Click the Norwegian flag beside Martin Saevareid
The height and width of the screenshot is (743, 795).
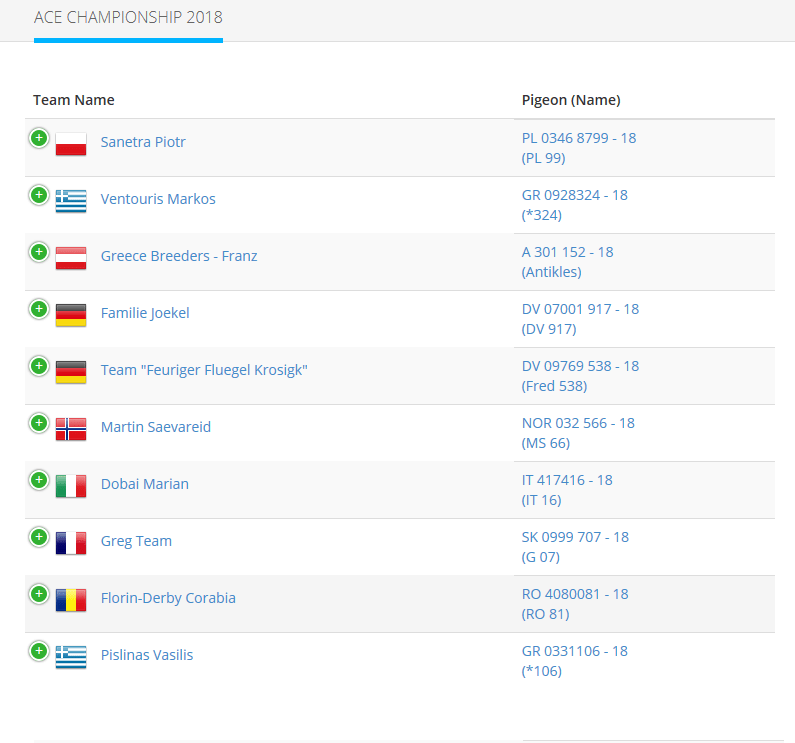(71, 429)
